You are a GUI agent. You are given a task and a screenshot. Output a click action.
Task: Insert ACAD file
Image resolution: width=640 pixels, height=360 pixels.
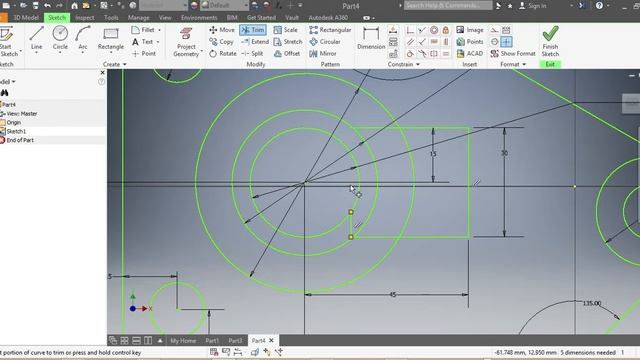pos(470,53)
